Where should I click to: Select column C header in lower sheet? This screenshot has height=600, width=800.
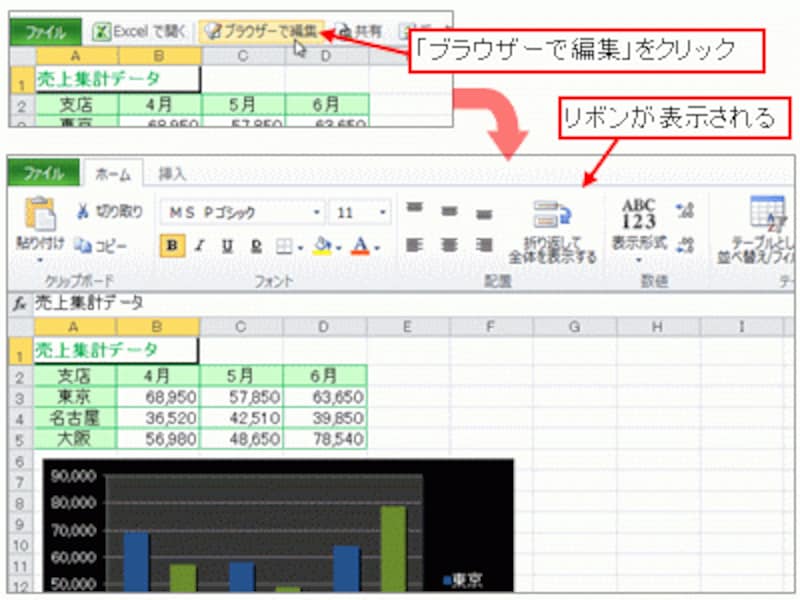pos(241,327)
